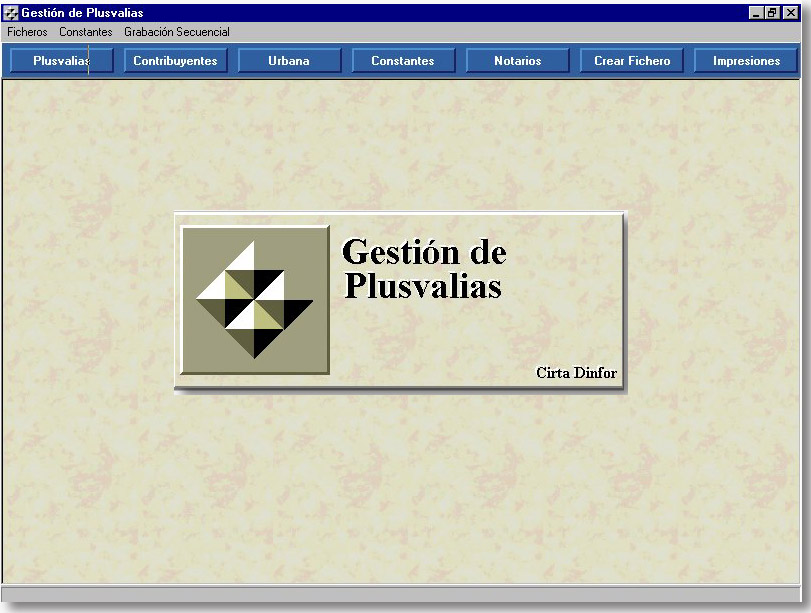Click the Plusvalias toolbar button
The width and height of the screenshot is (811, 613).
pyautogui.click(x=62, y=61)
